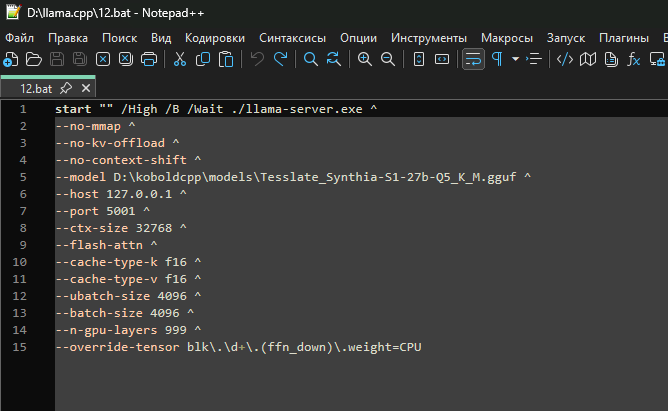
Task: Cut selection with the scissors icon
Action: (x=180, y=59)
